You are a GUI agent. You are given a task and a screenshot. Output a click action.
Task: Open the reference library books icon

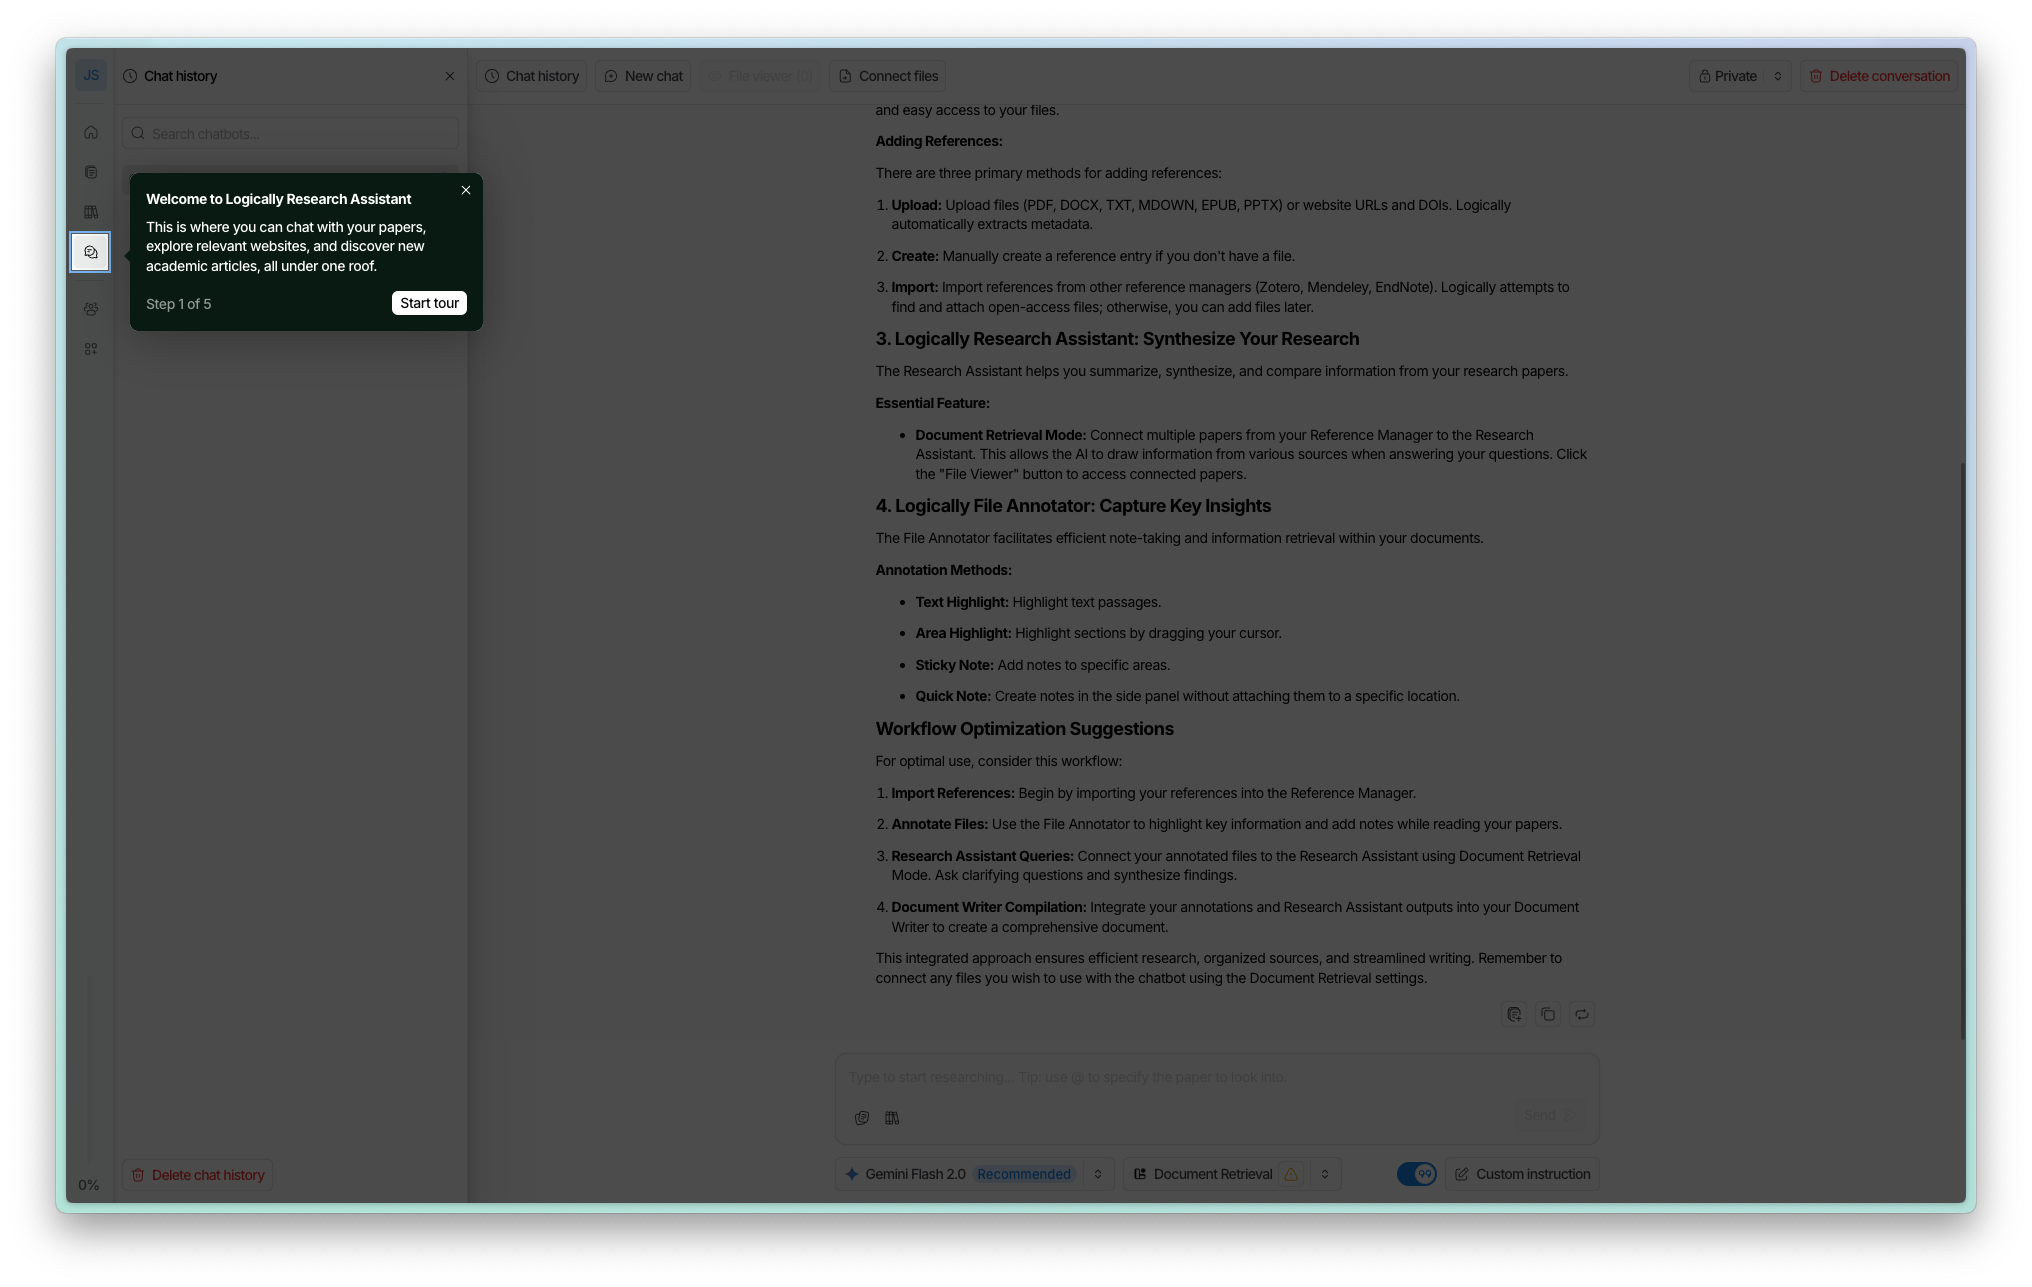(x=91, y=212)
